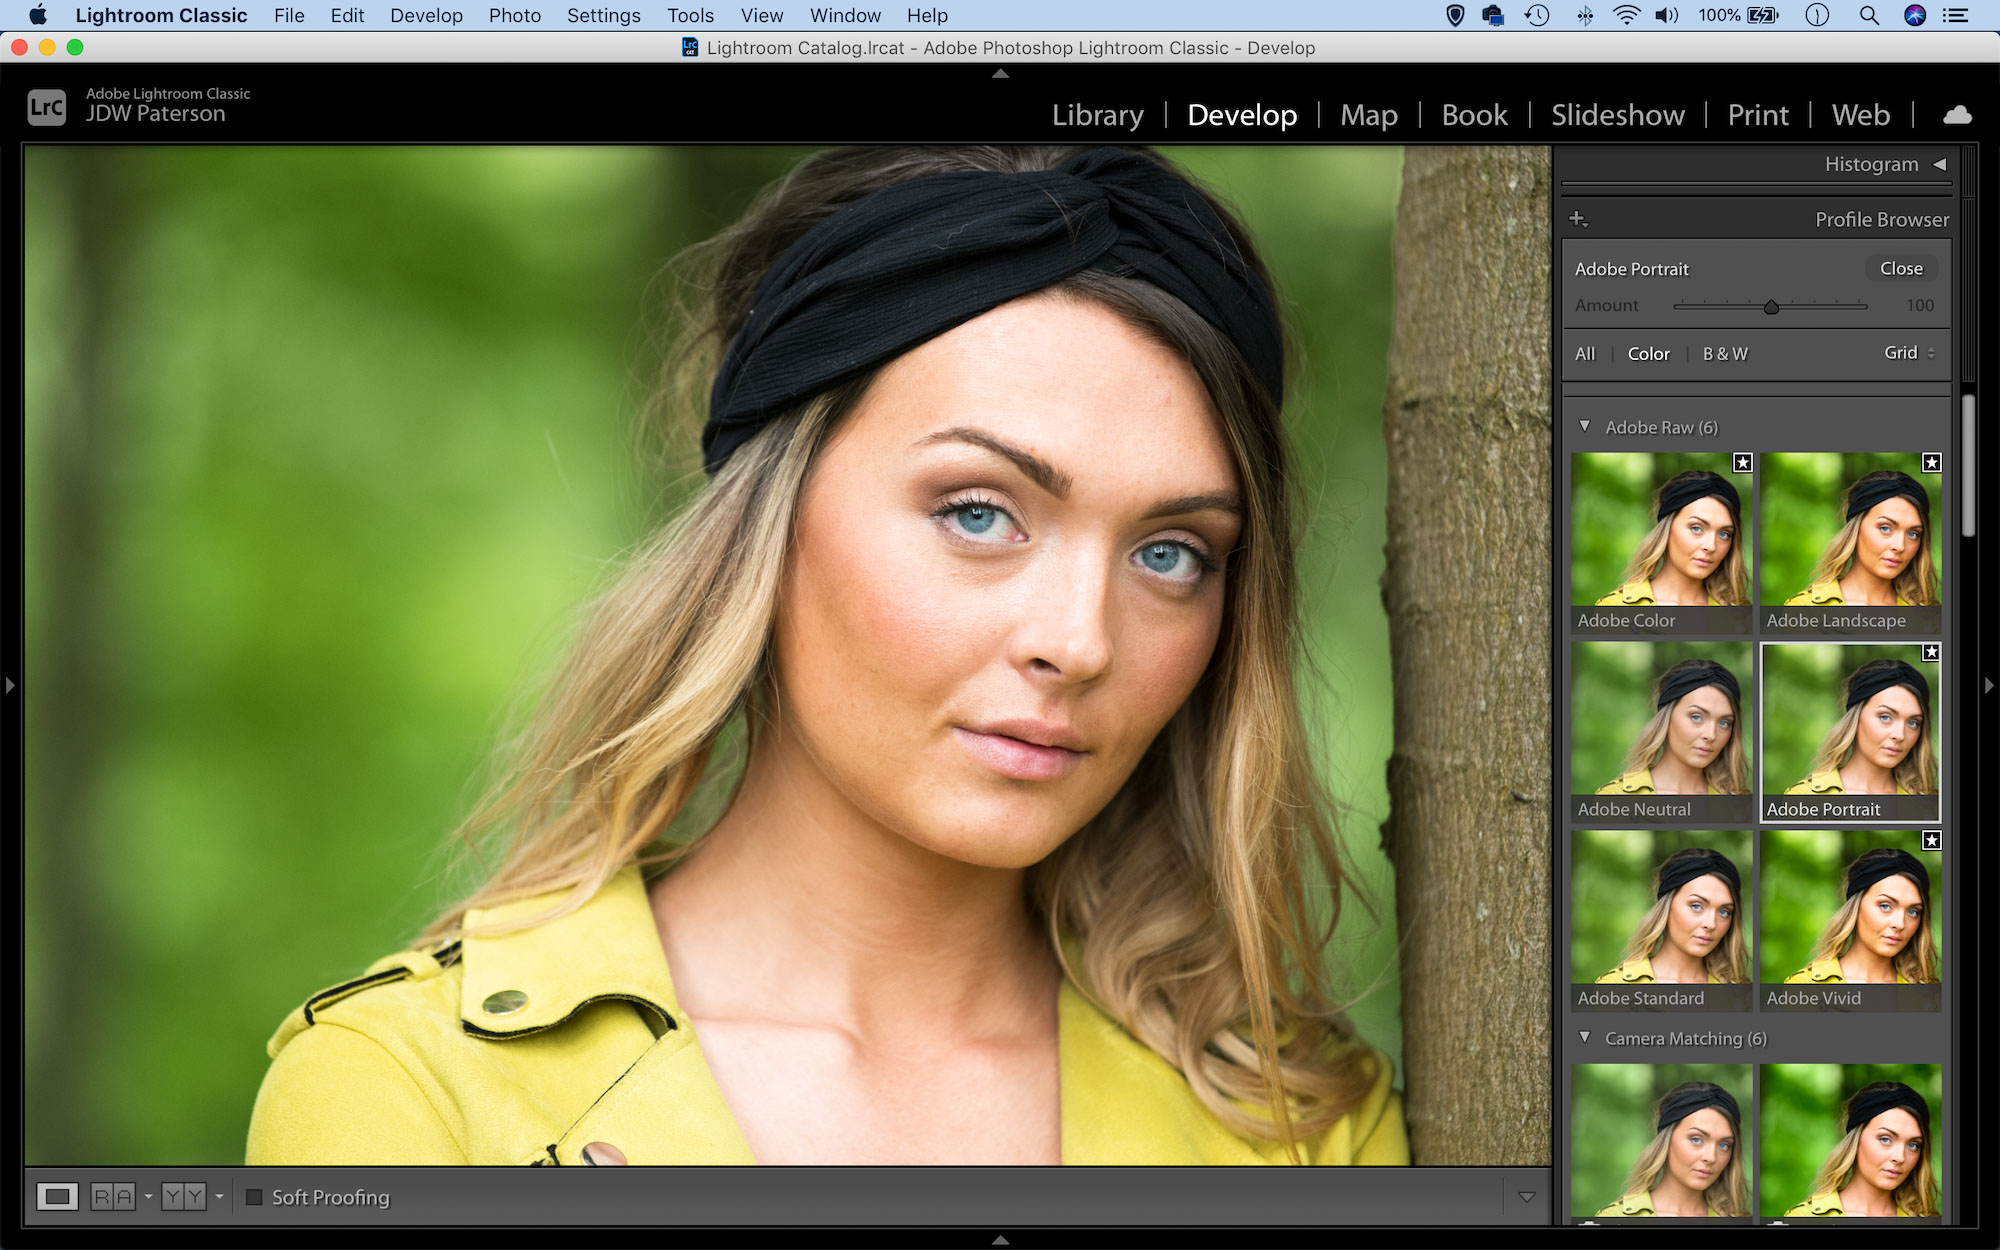The image size is (2000, 1250).
Task: Open the Grid view mode dropdown
Action: pos(1910,352)
